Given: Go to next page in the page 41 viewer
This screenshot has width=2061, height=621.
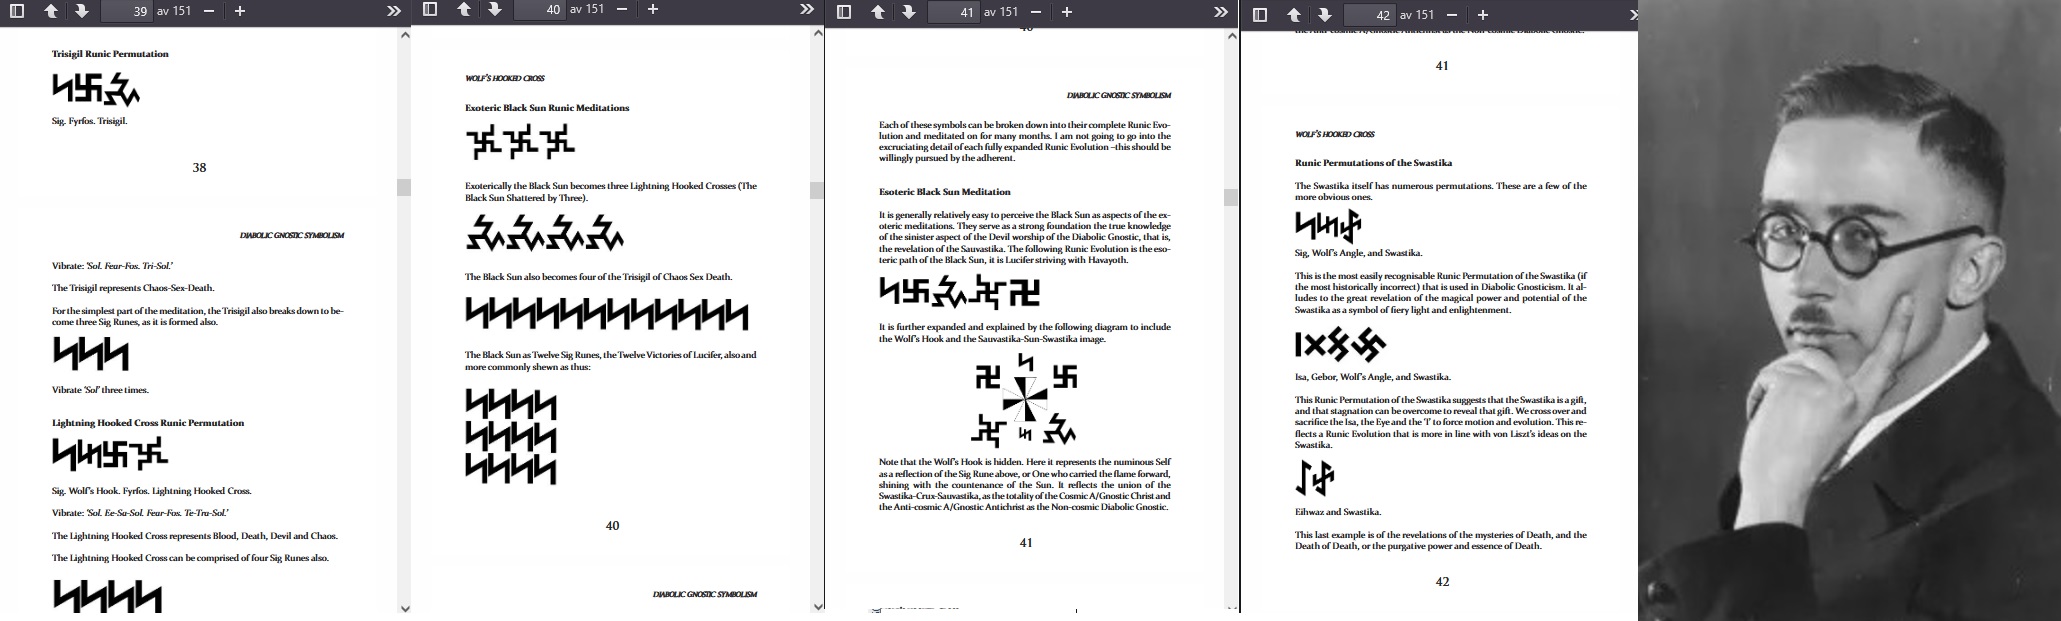Looking at the screenshot, I should coord(908,12).
